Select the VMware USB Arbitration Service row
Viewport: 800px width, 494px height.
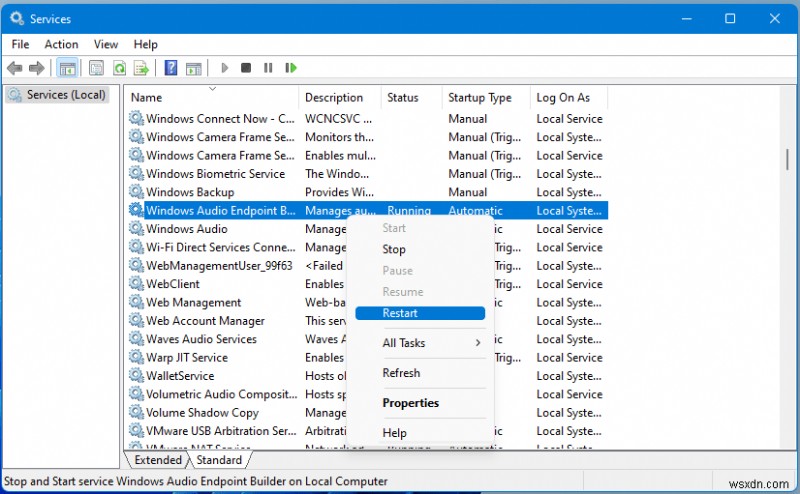[x=367, y=431]
